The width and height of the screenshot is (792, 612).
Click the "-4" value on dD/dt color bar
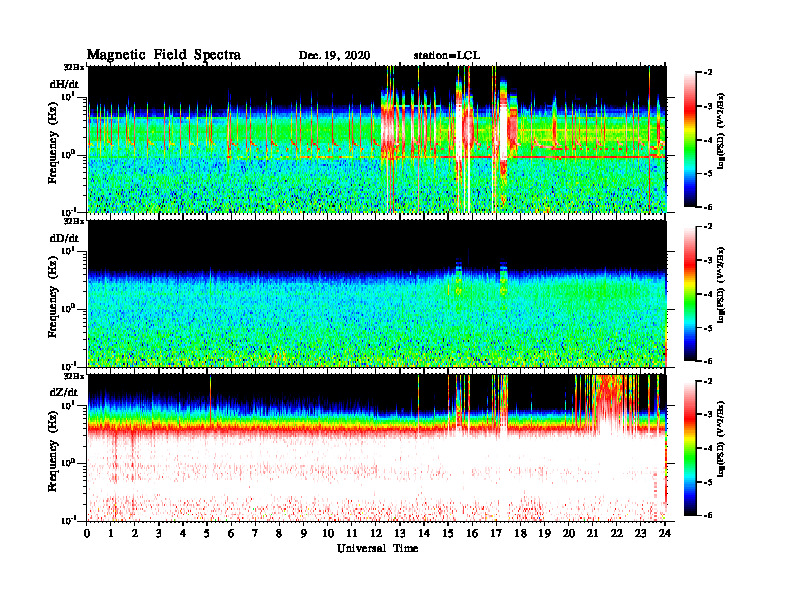(707, 294)
